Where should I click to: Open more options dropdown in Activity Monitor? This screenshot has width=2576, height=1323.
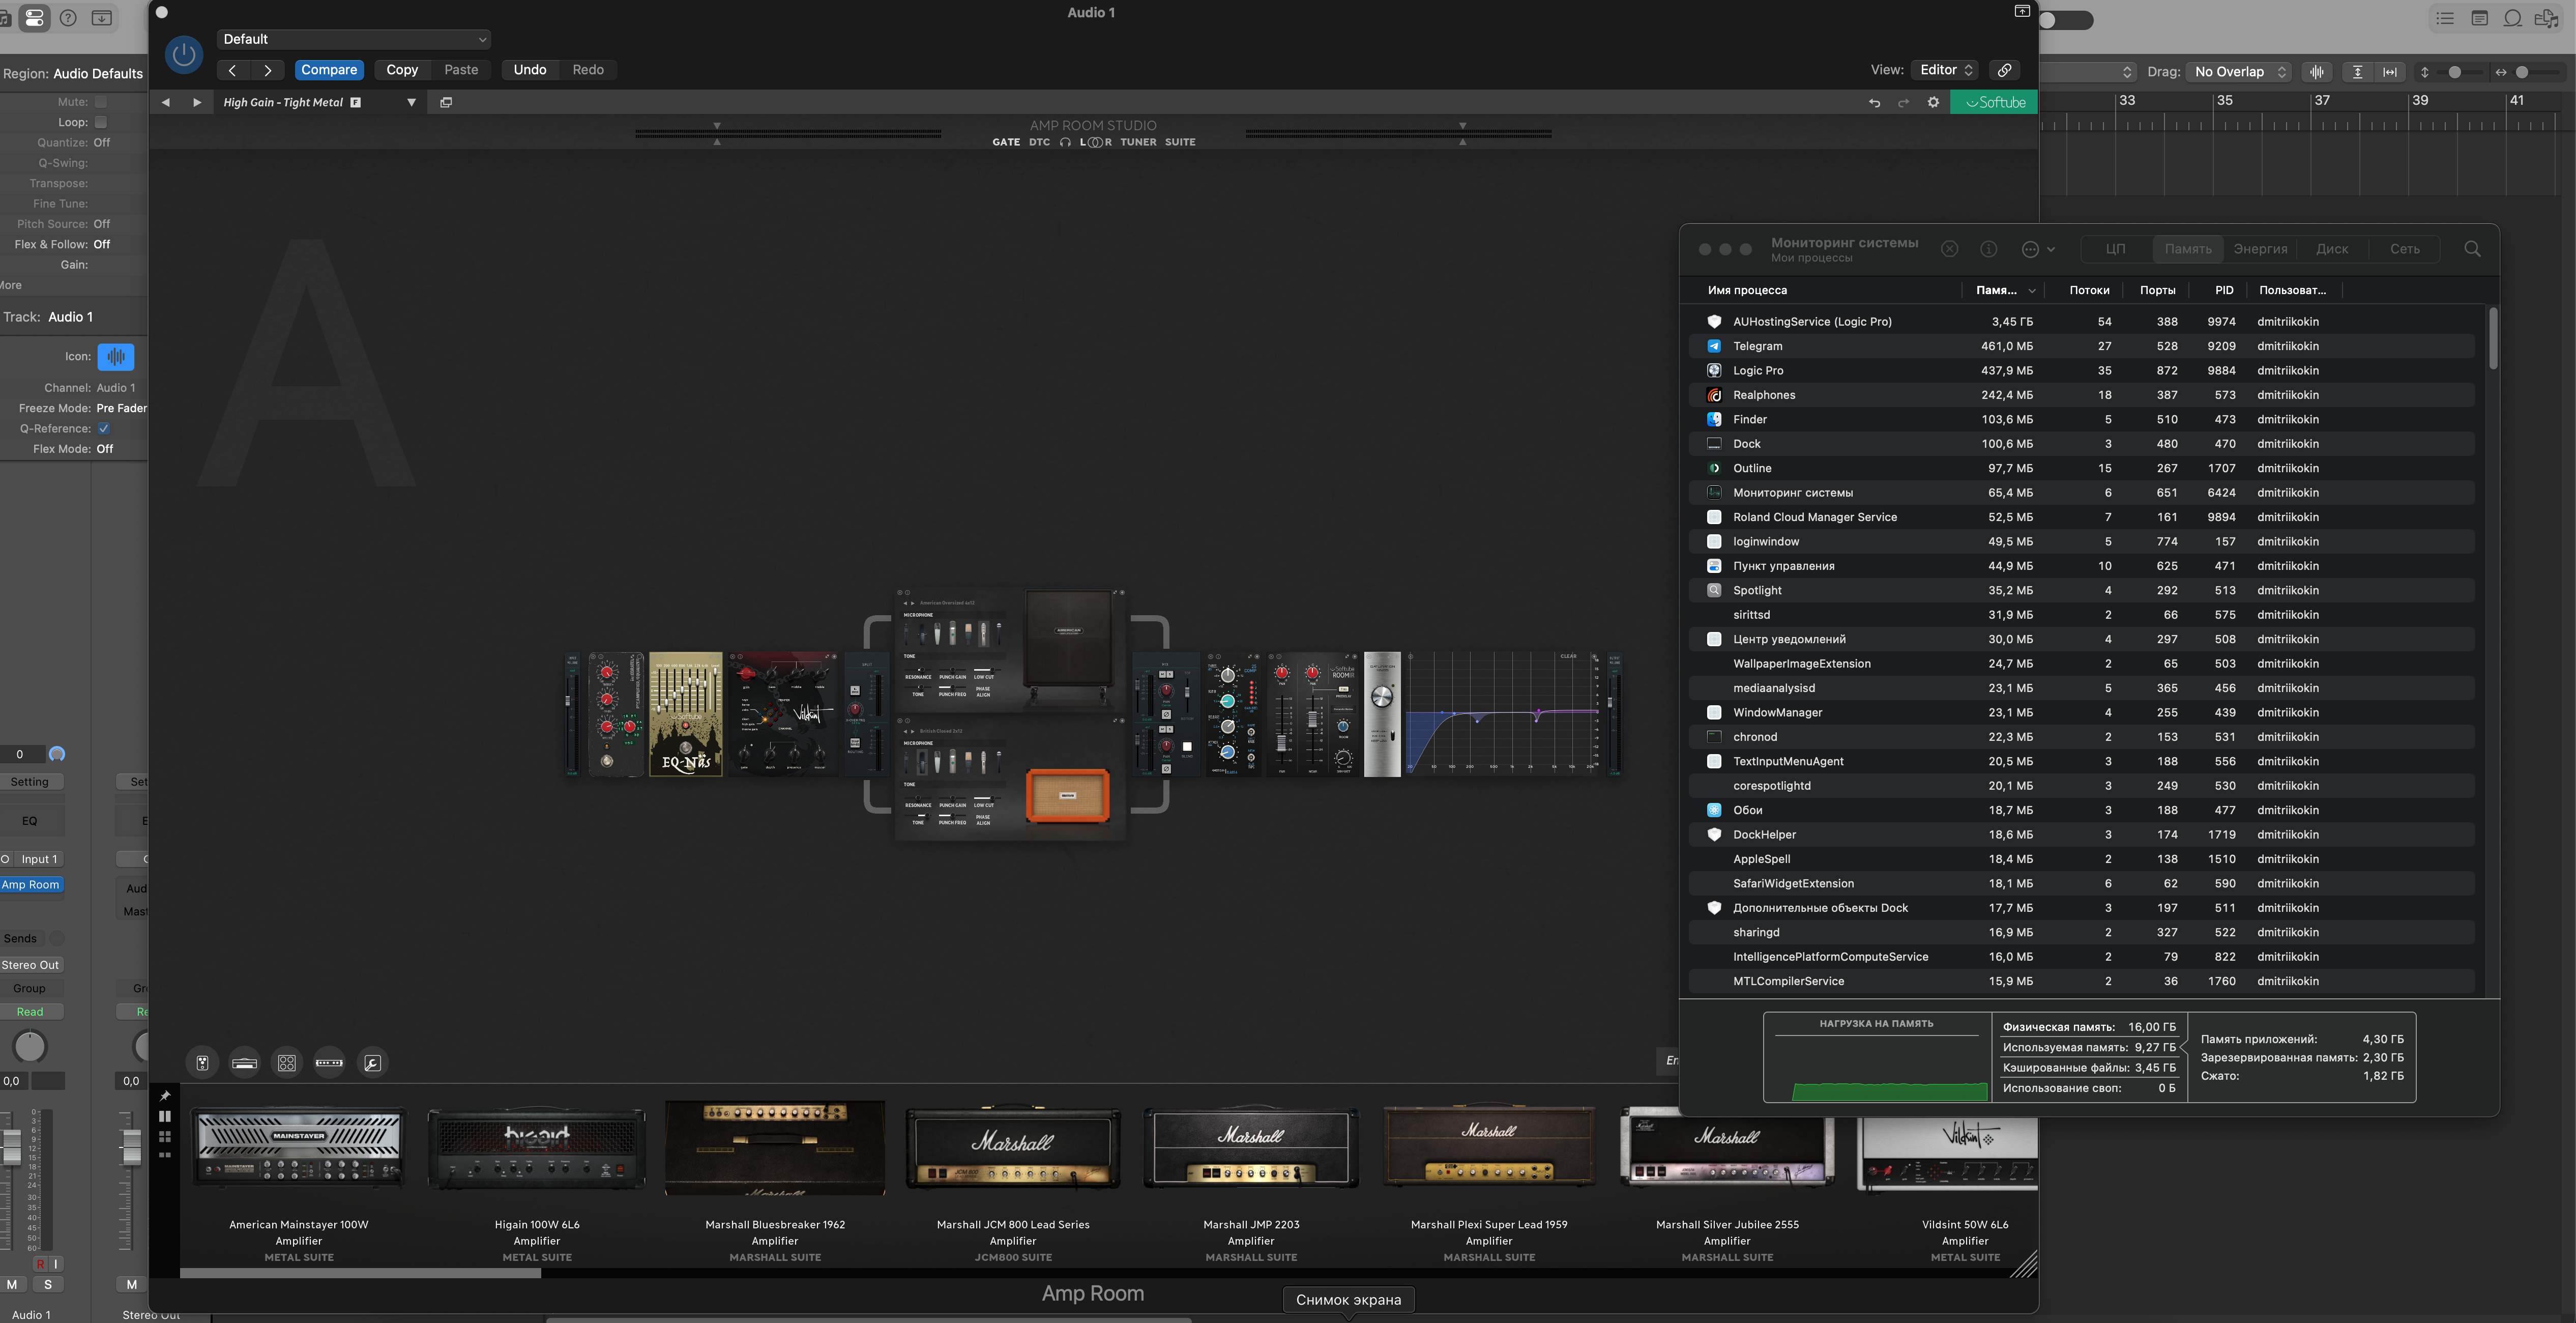point(2038,249)
